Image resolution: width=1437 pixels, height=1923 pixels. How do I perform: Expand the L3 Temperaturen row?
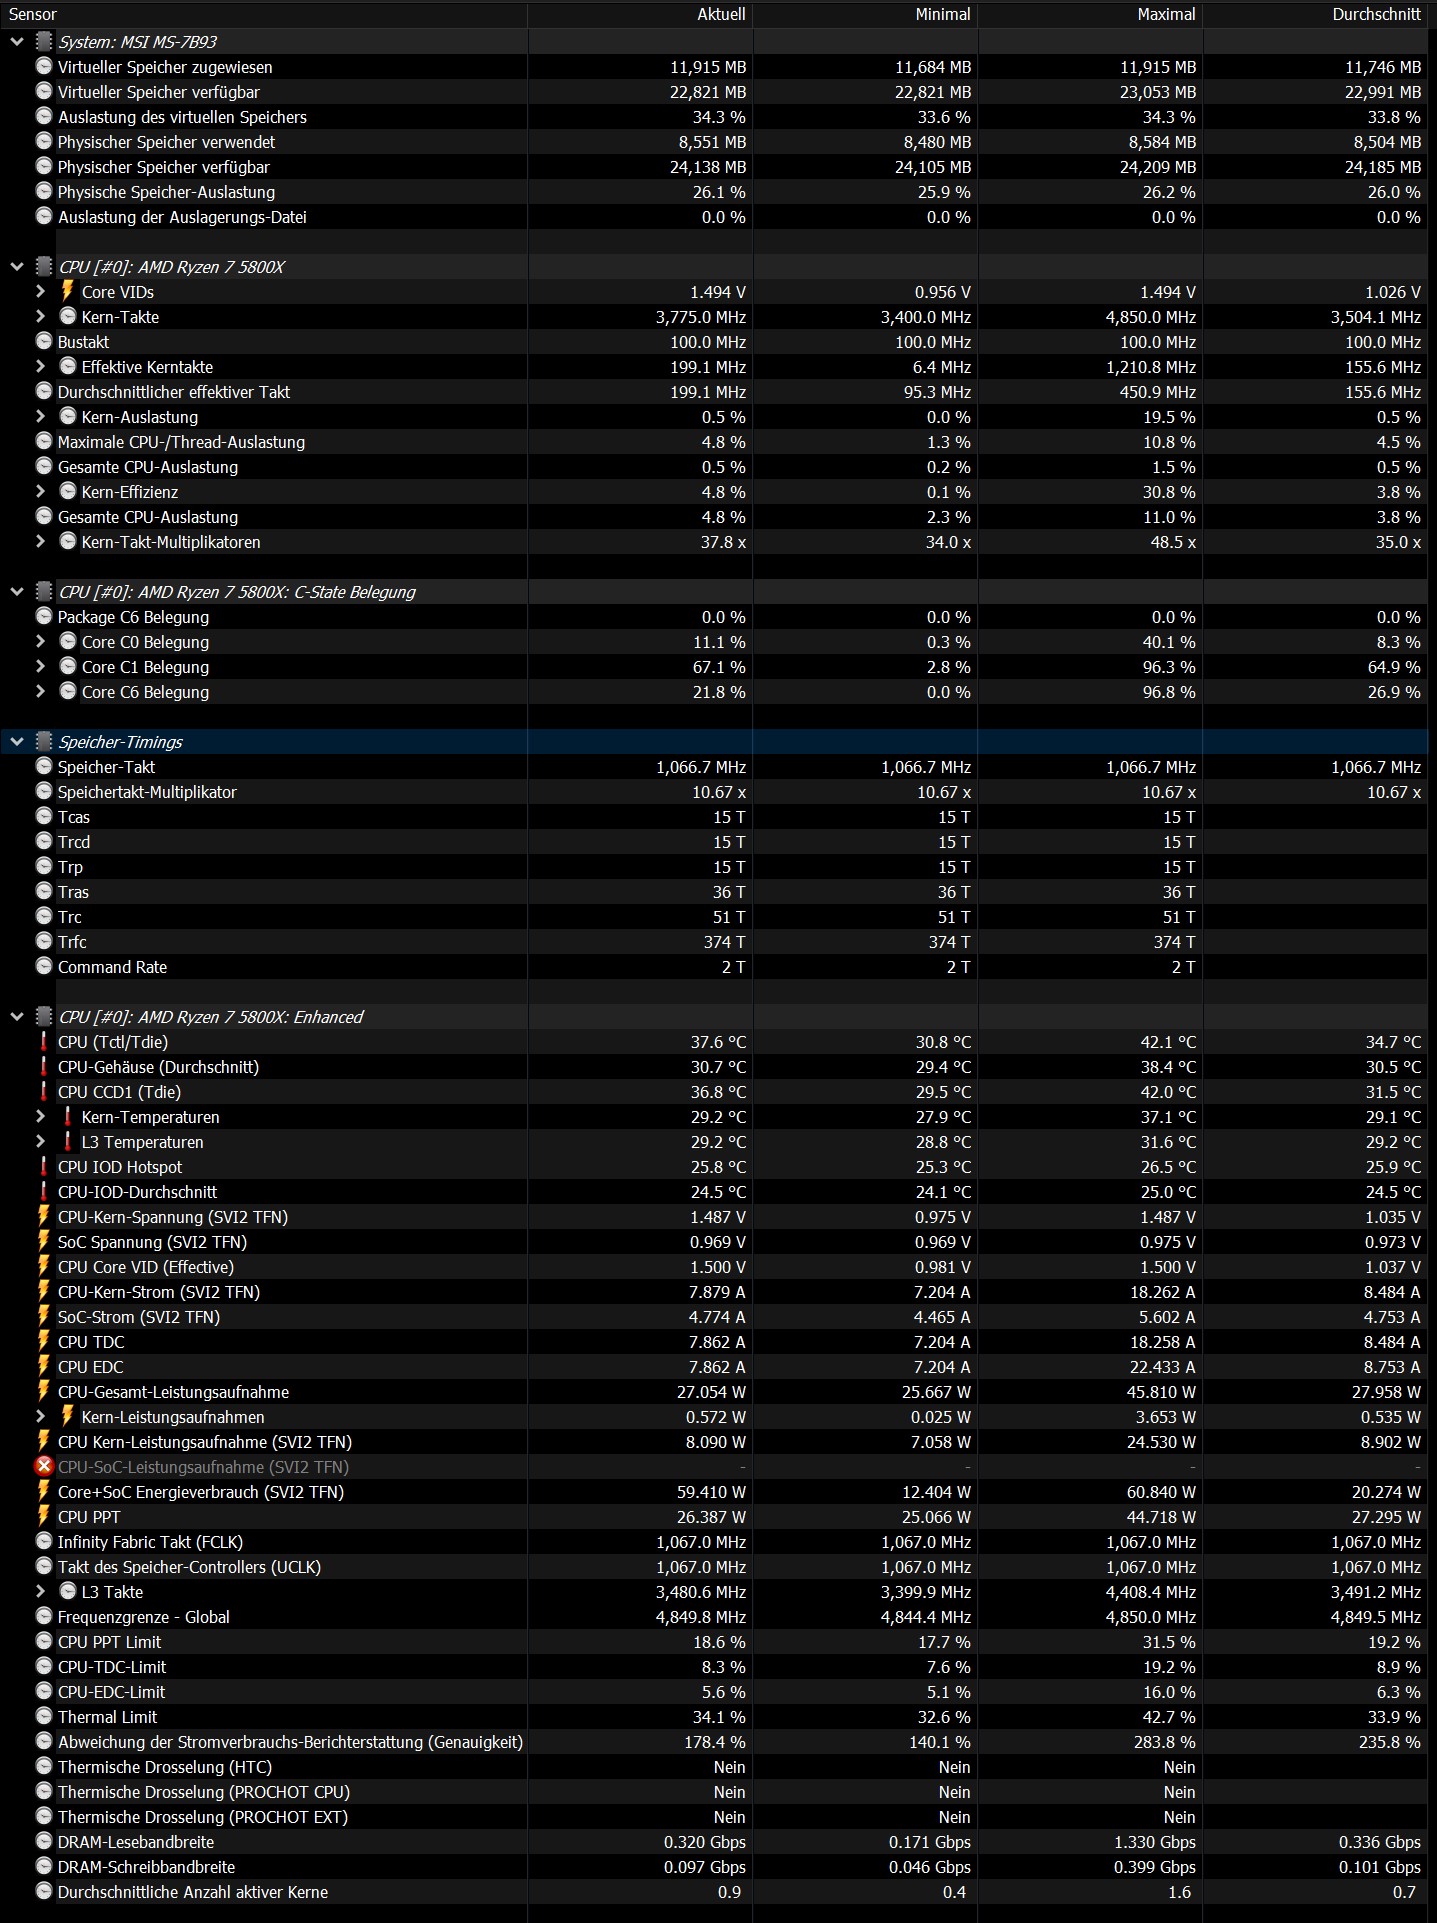[x=40, y=1142]
